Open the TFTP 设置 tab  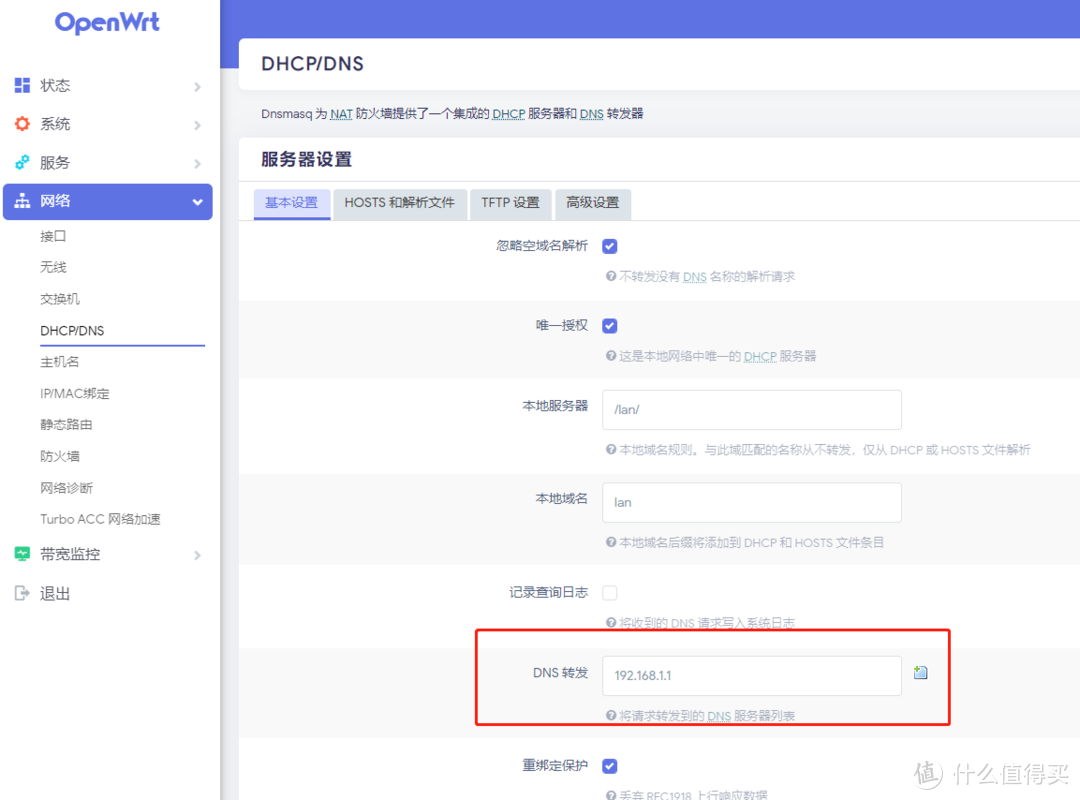click(x=511, y=204)
